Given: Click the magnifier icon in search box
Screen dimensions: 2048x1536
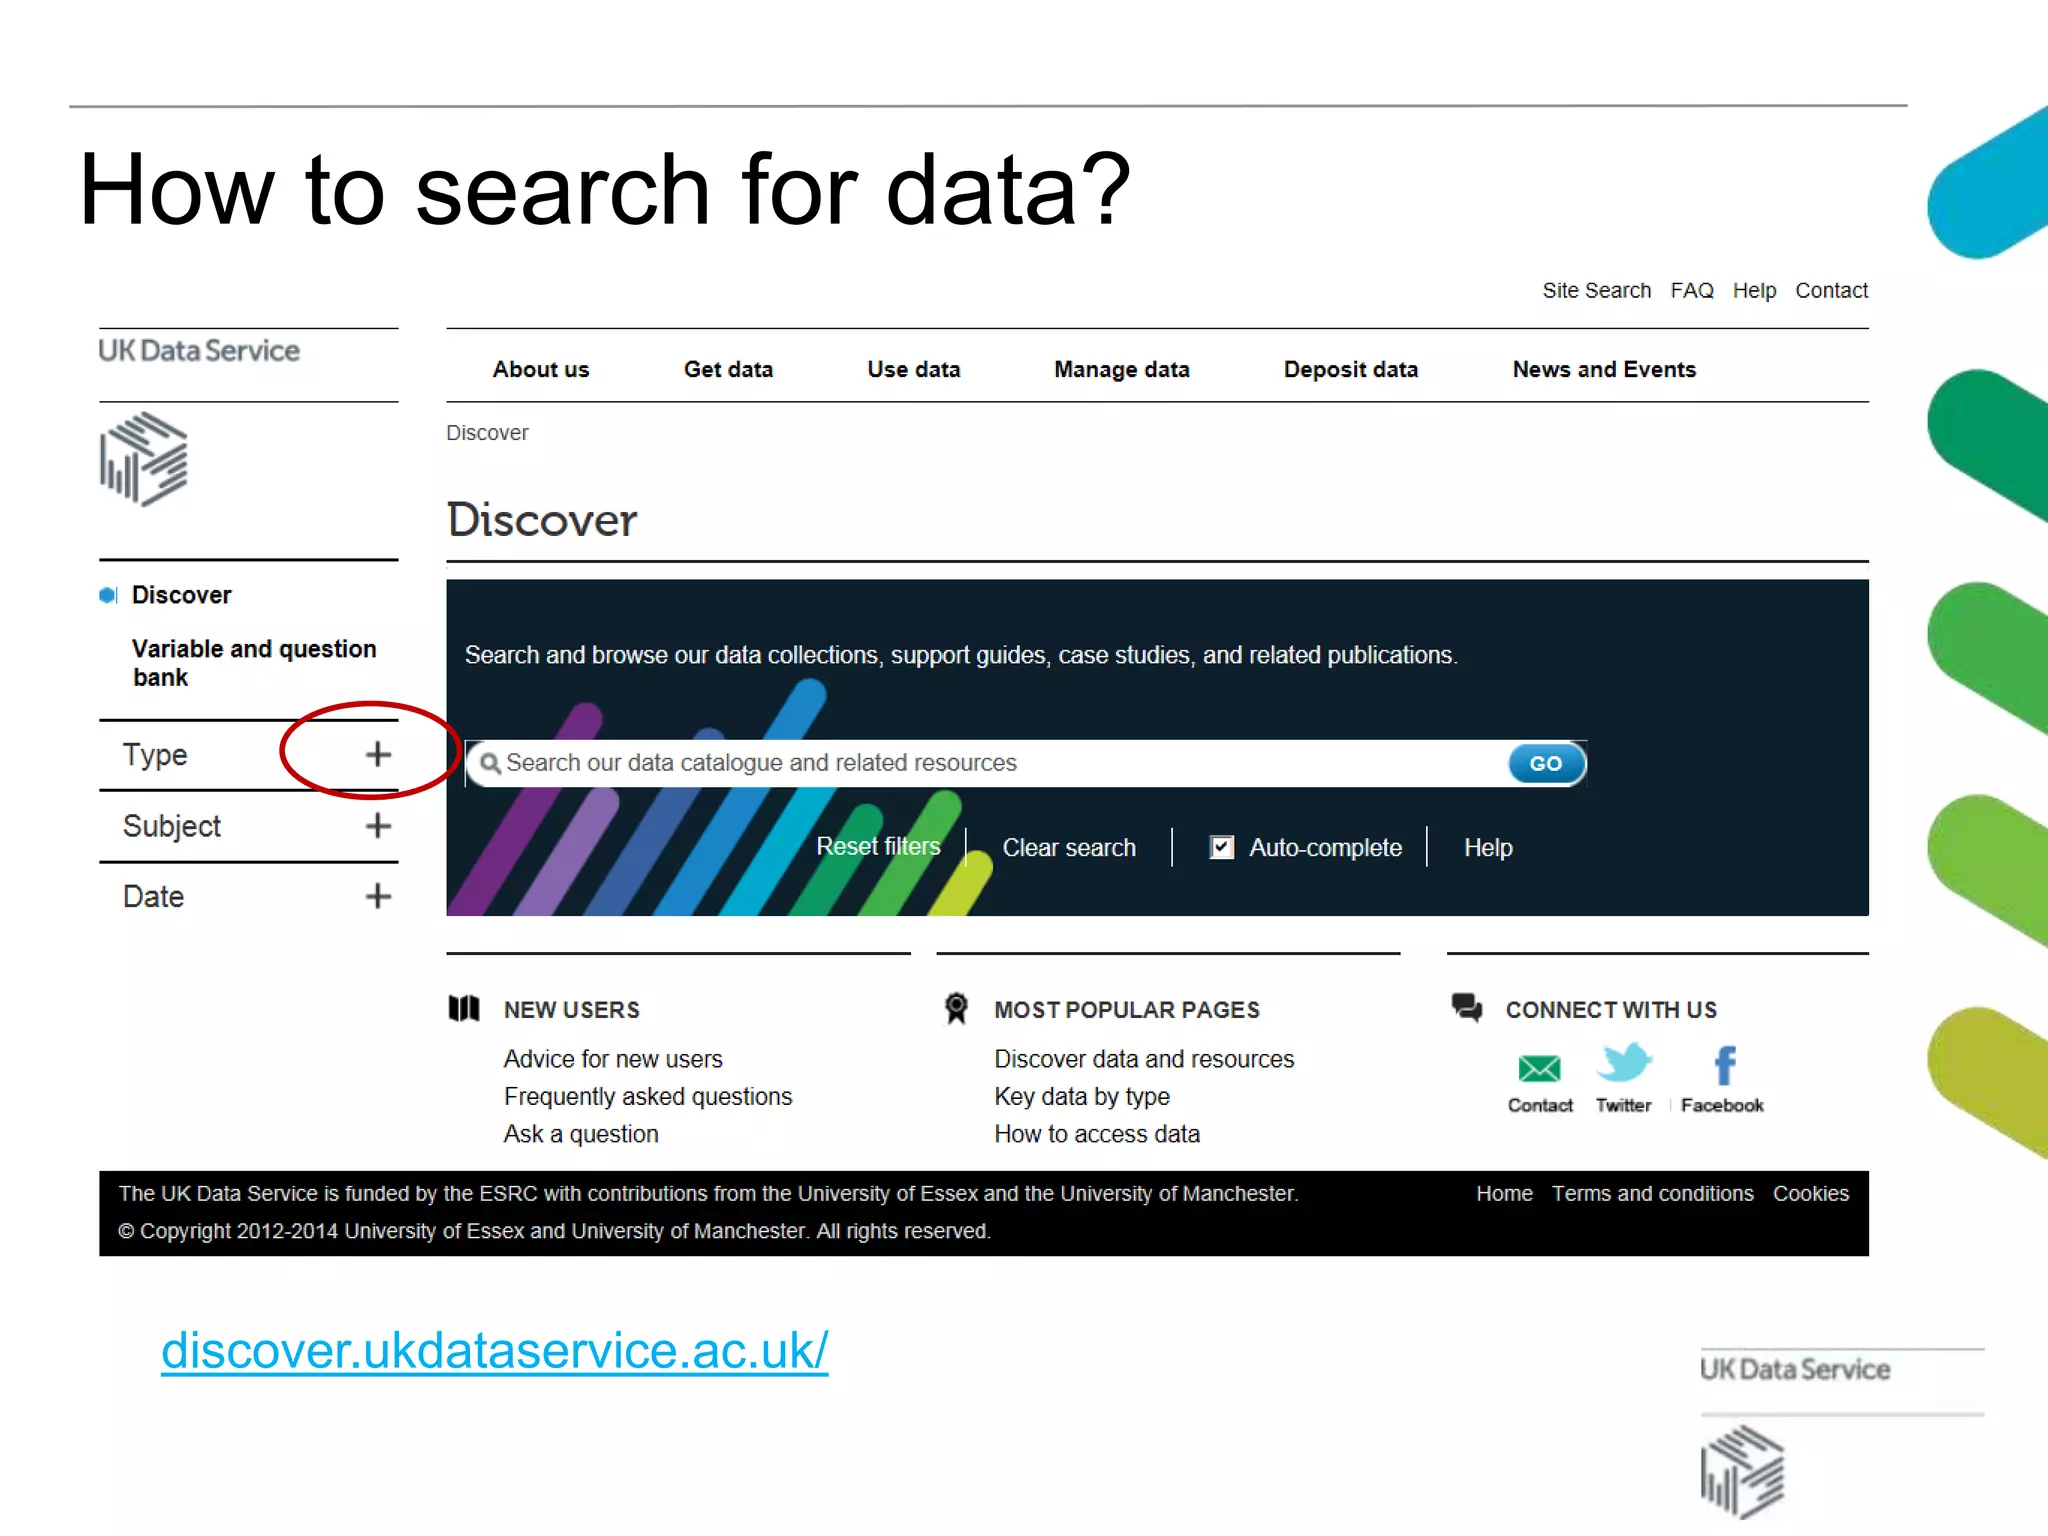Looking at the screenshot, I should point(490,764).
